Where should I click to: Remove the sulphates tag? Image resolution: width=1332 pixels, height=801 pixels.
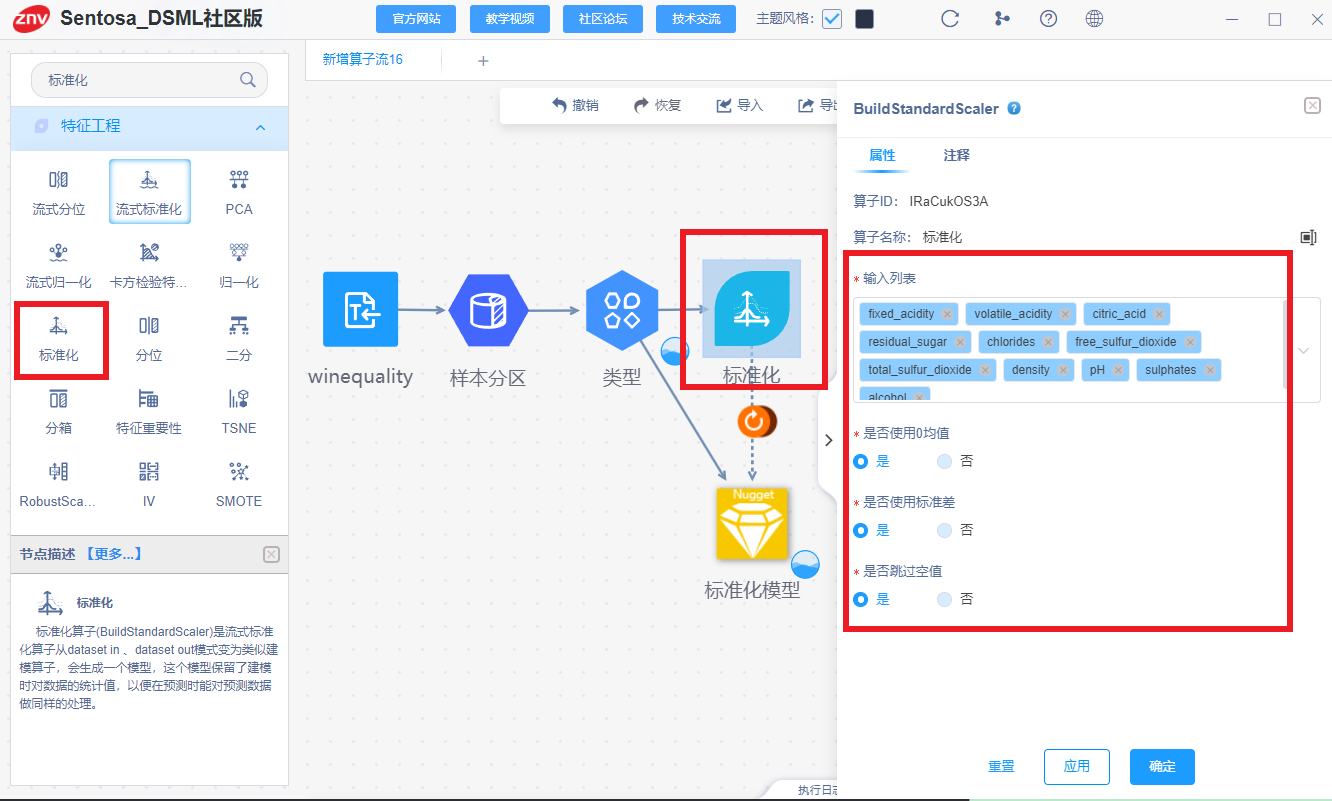1209,370
